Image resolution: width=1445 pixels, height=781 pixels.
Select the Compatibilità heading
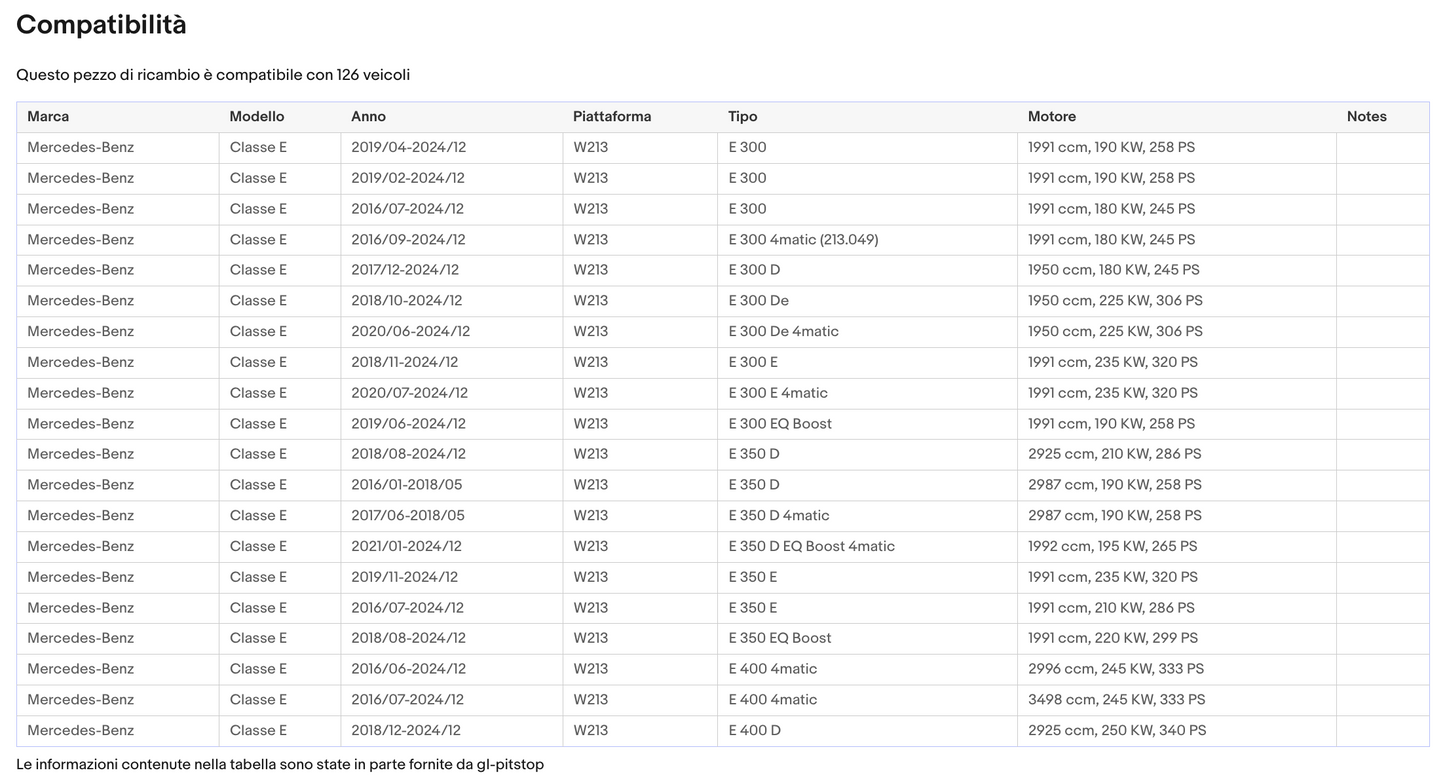tap(101, 25)
